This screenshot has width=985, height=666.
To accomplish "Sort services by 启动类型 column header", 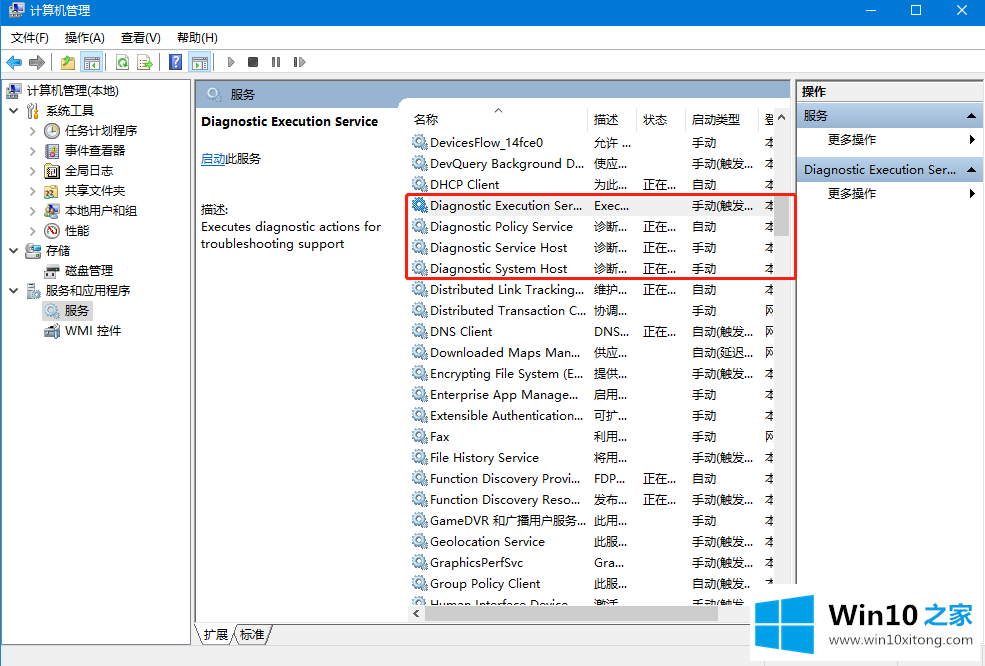I will coord(716,119).
